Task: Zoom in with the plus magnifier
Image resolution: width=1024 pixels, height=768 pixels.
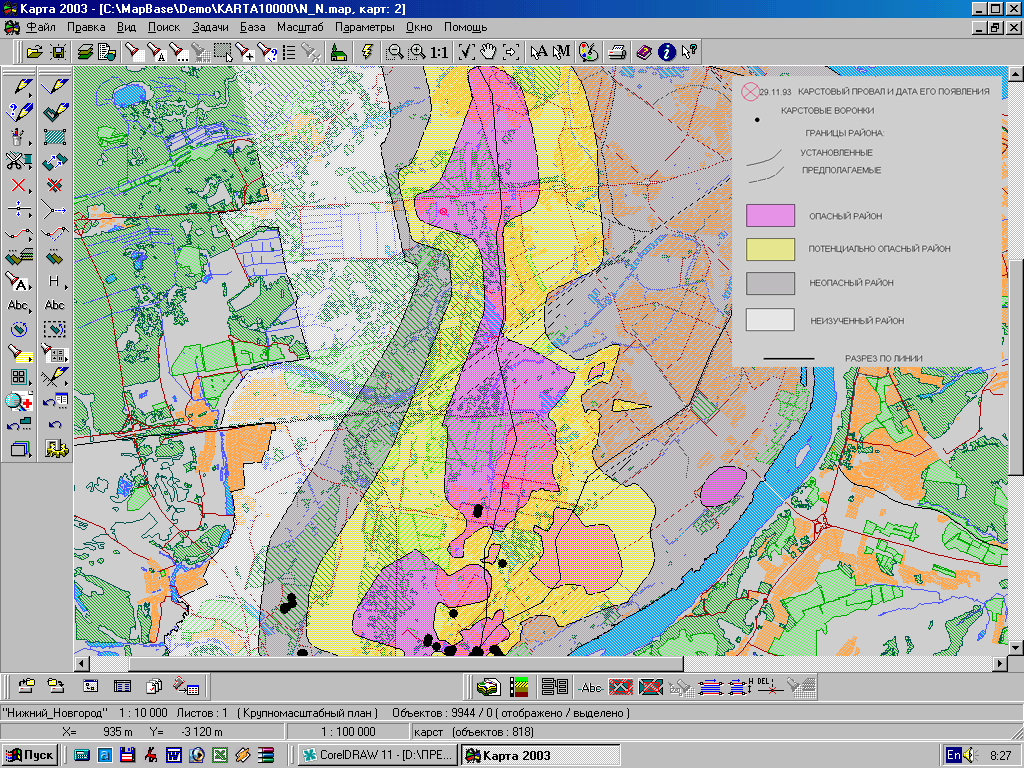Action: click(417, 51)
